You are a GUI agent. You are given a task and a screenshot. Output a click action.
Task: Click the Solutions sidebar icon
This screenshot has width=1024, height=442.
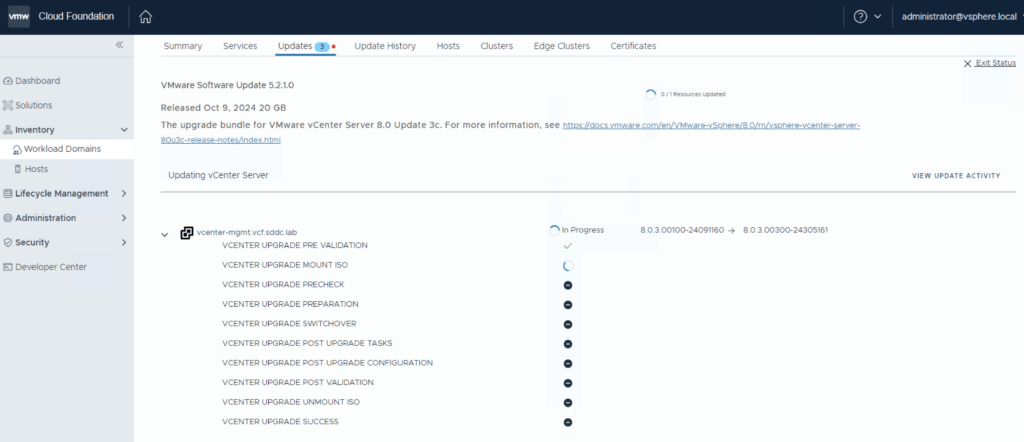point(8,105)
